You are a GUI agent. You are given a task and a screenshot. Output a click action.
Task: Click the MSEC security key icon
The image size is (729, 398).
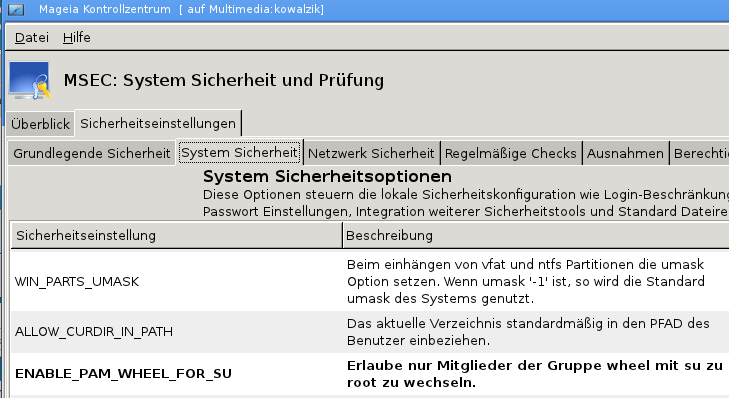[x=29, y=80]
